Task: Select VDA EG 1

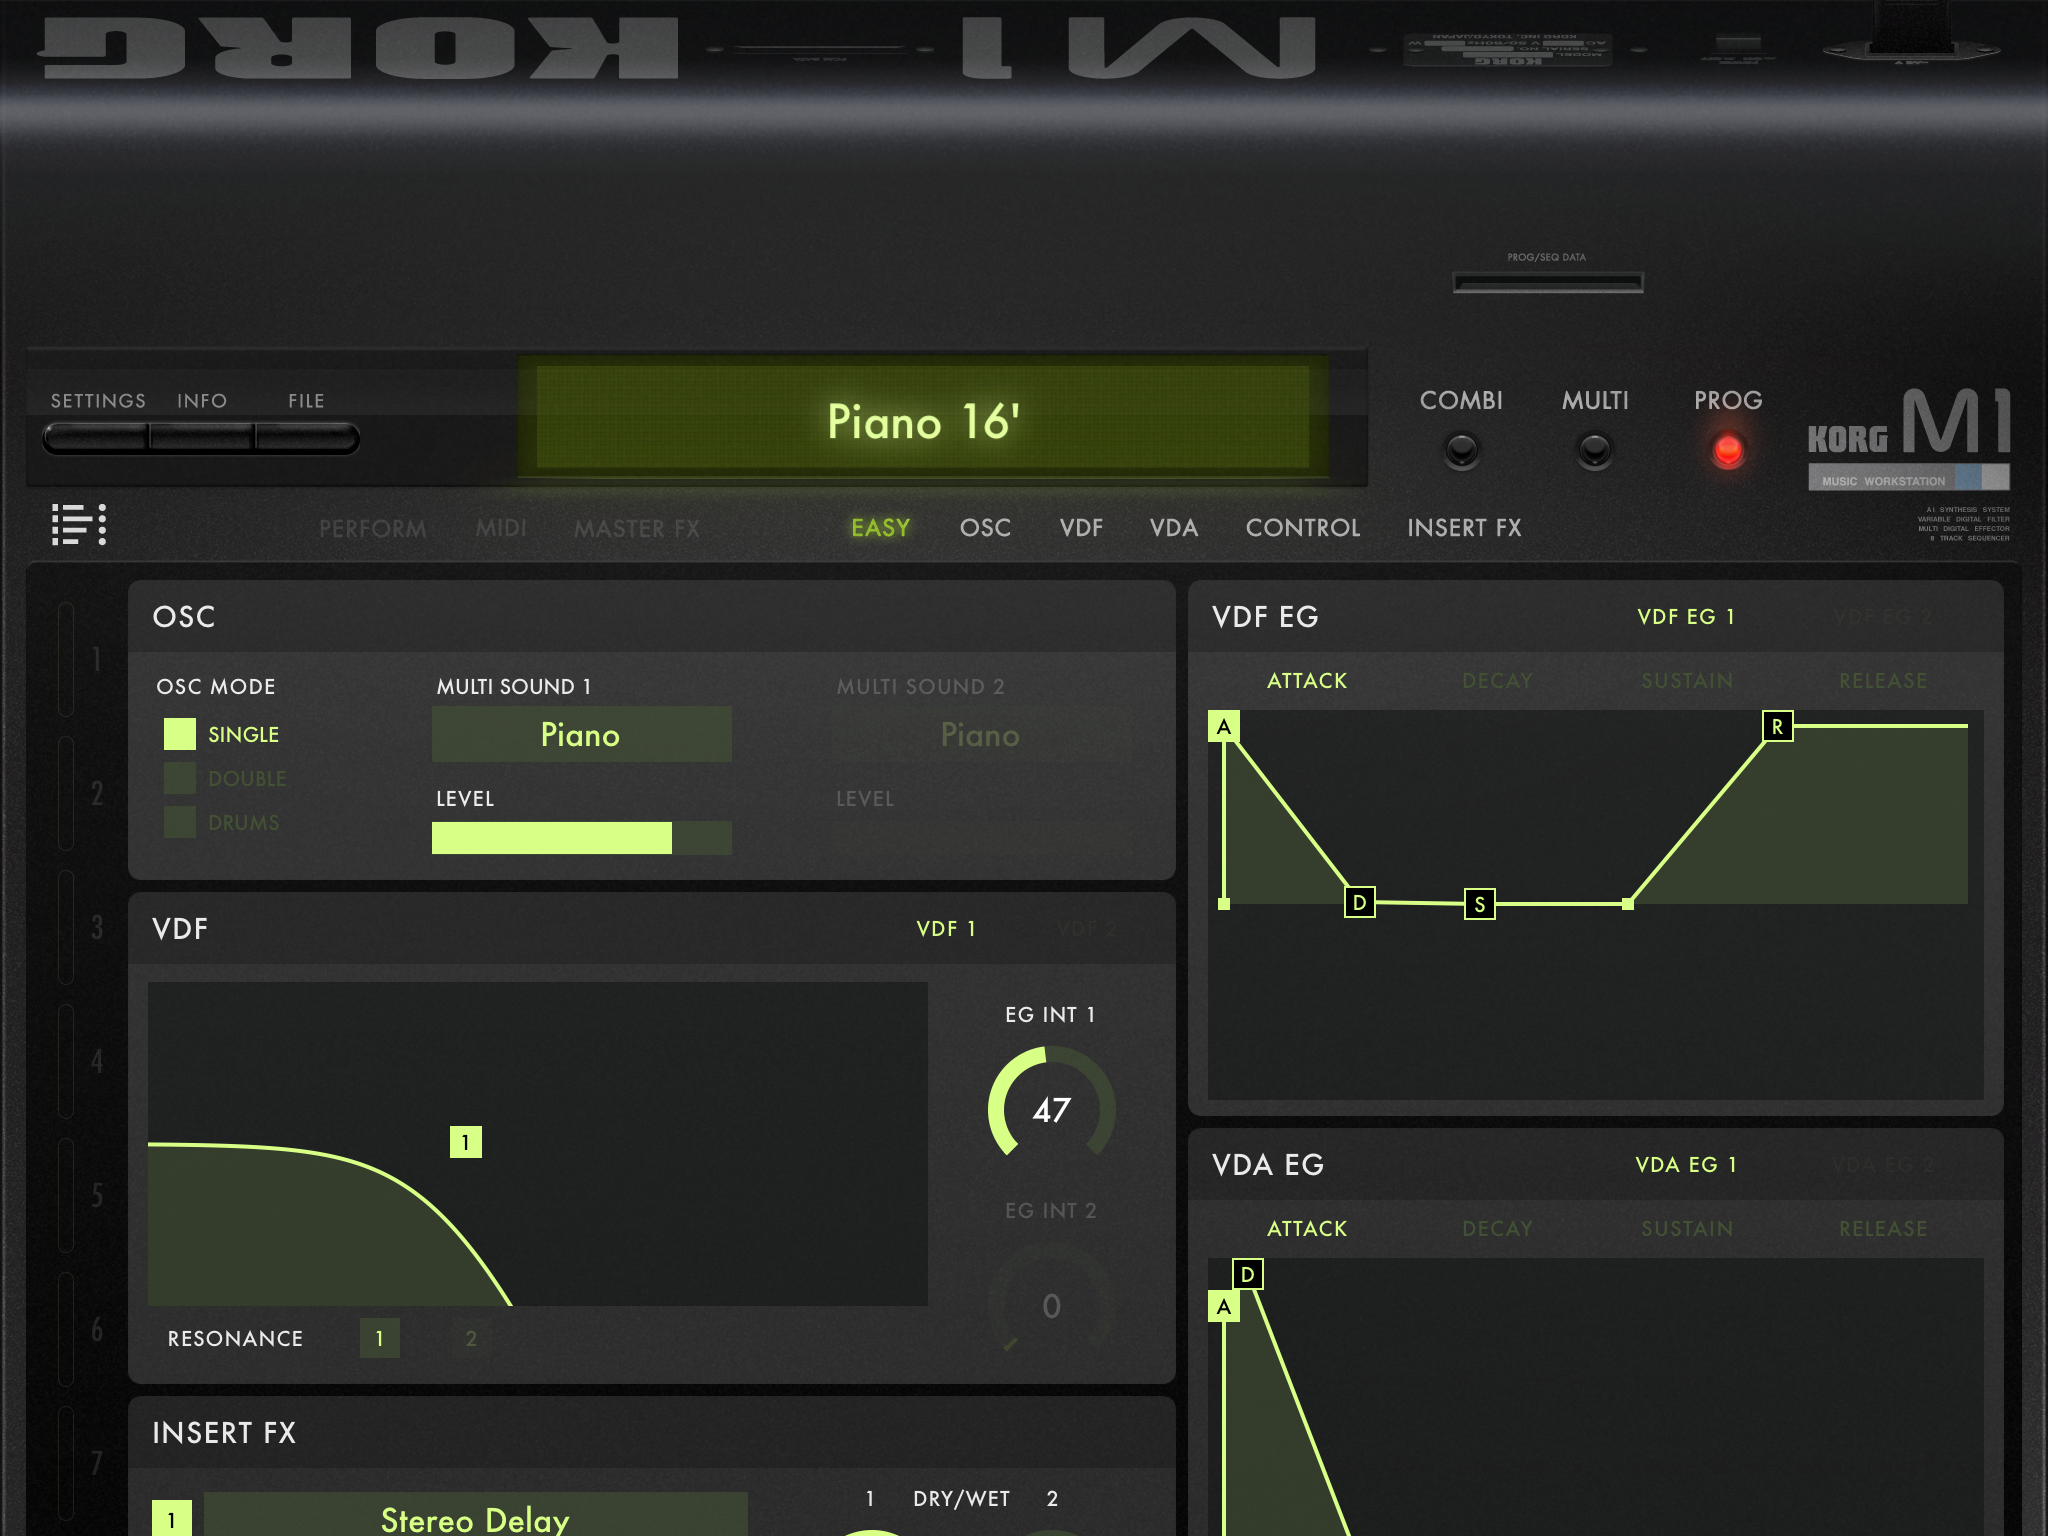Action: tap(1686, 1165)
